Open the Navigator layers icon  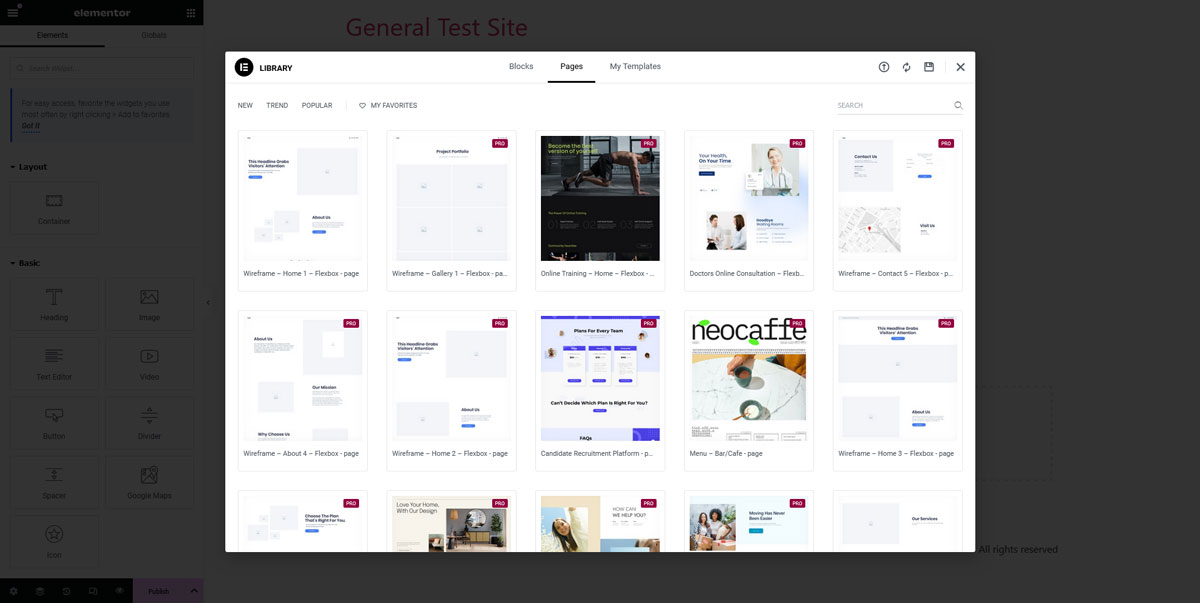[40, 591]
